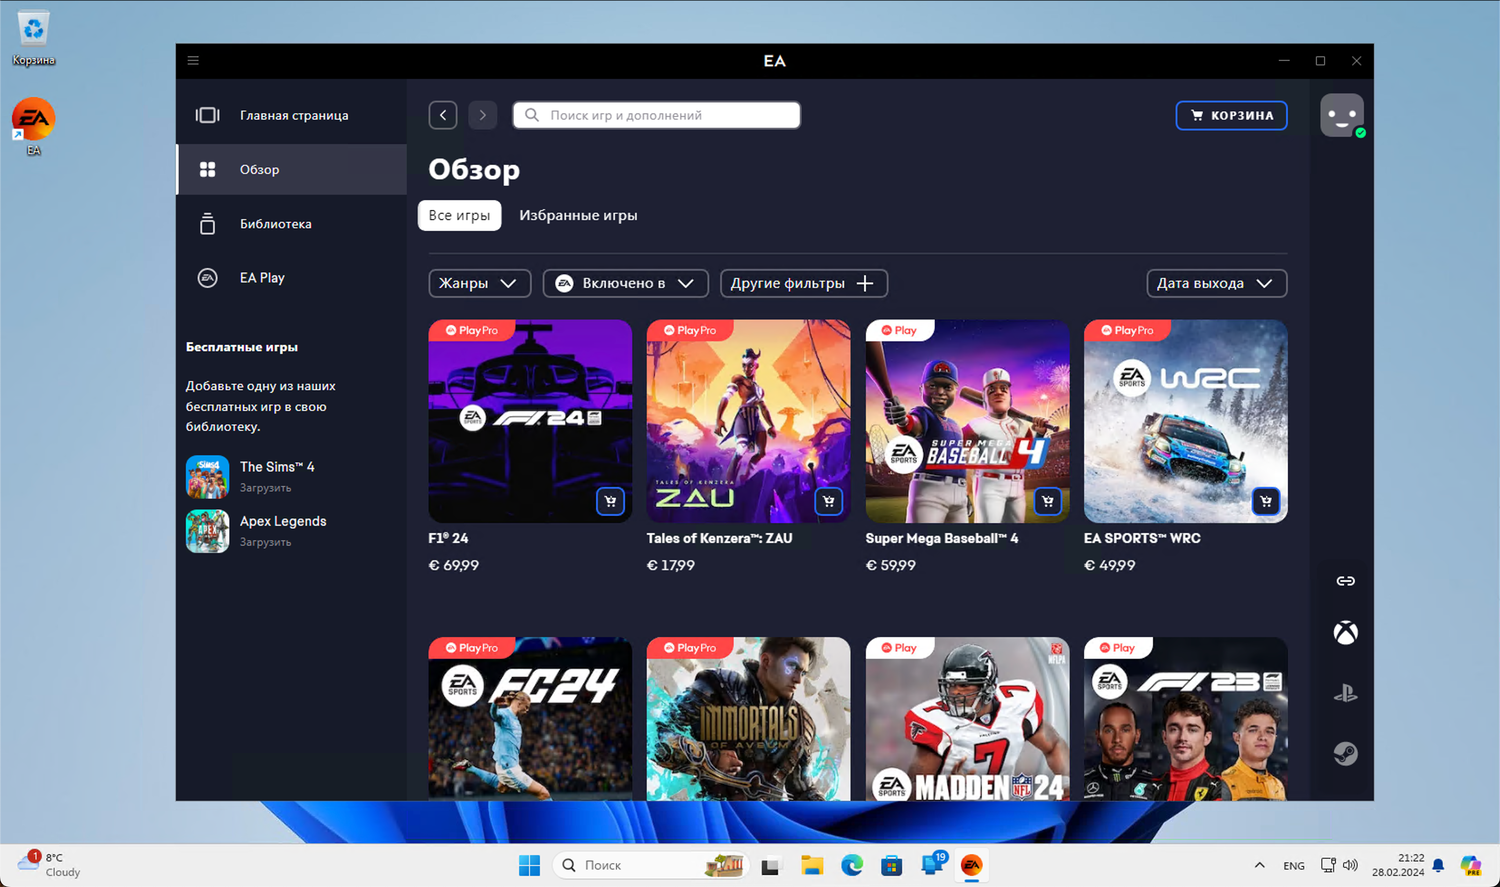Screen dimensions: 1500x887
Task: Click Загрузить under Apex Legends
Action: click(265, 542)
